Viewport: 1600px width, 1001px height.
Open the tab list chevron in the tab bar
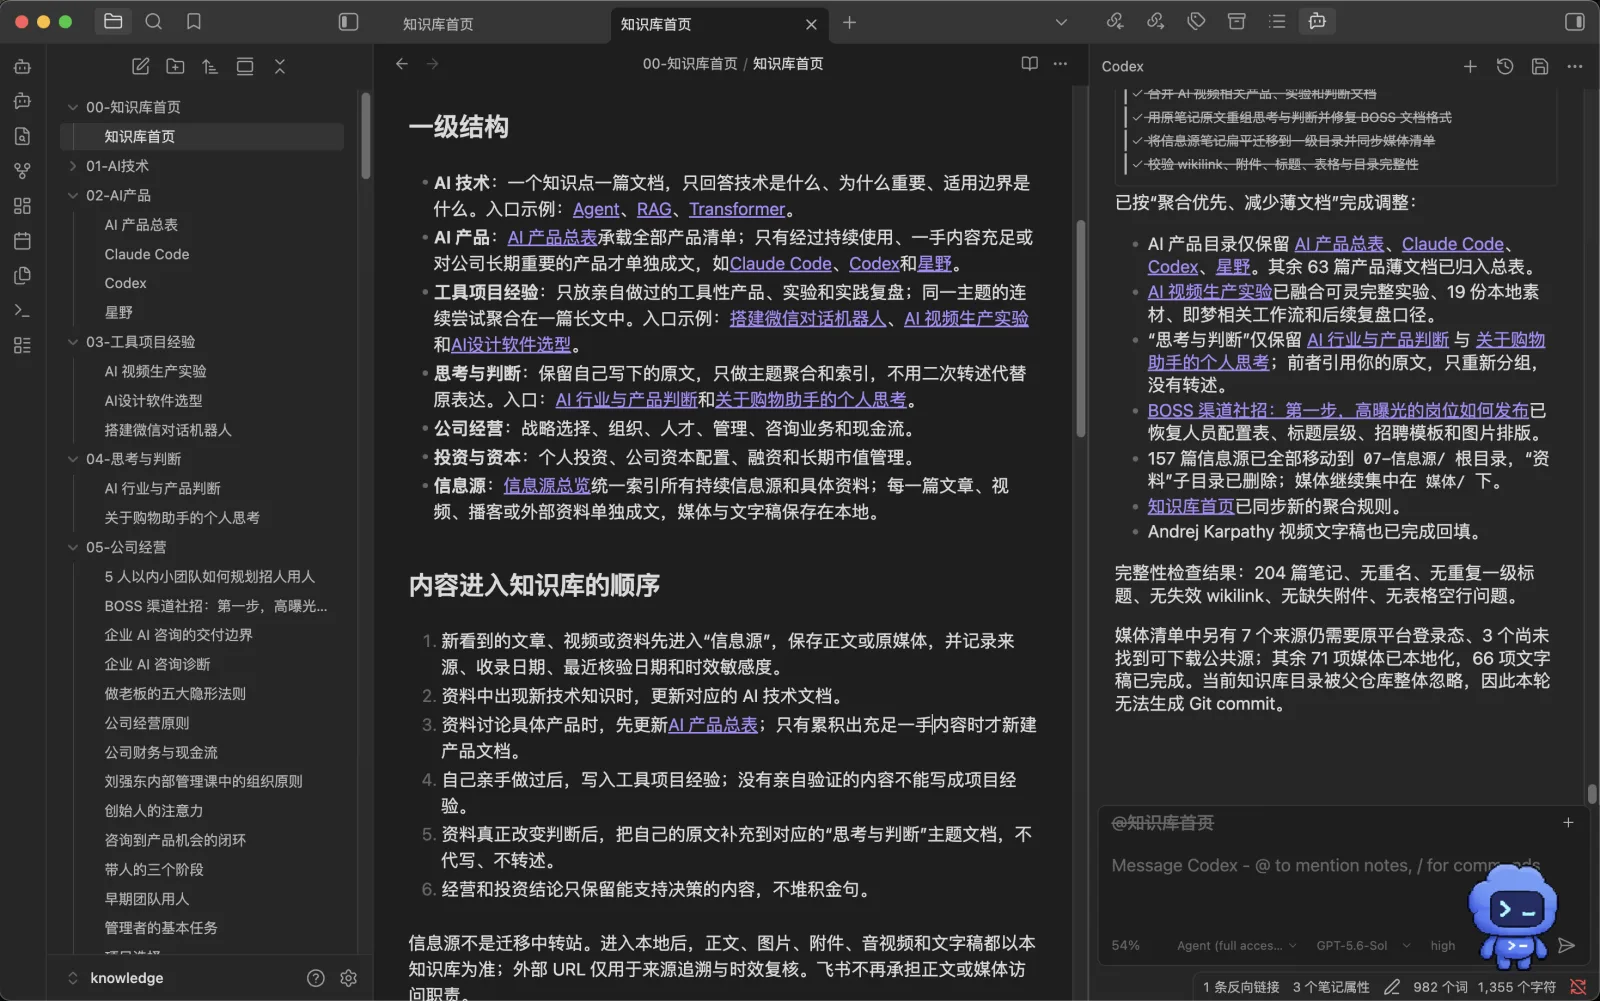[1061, 22]
